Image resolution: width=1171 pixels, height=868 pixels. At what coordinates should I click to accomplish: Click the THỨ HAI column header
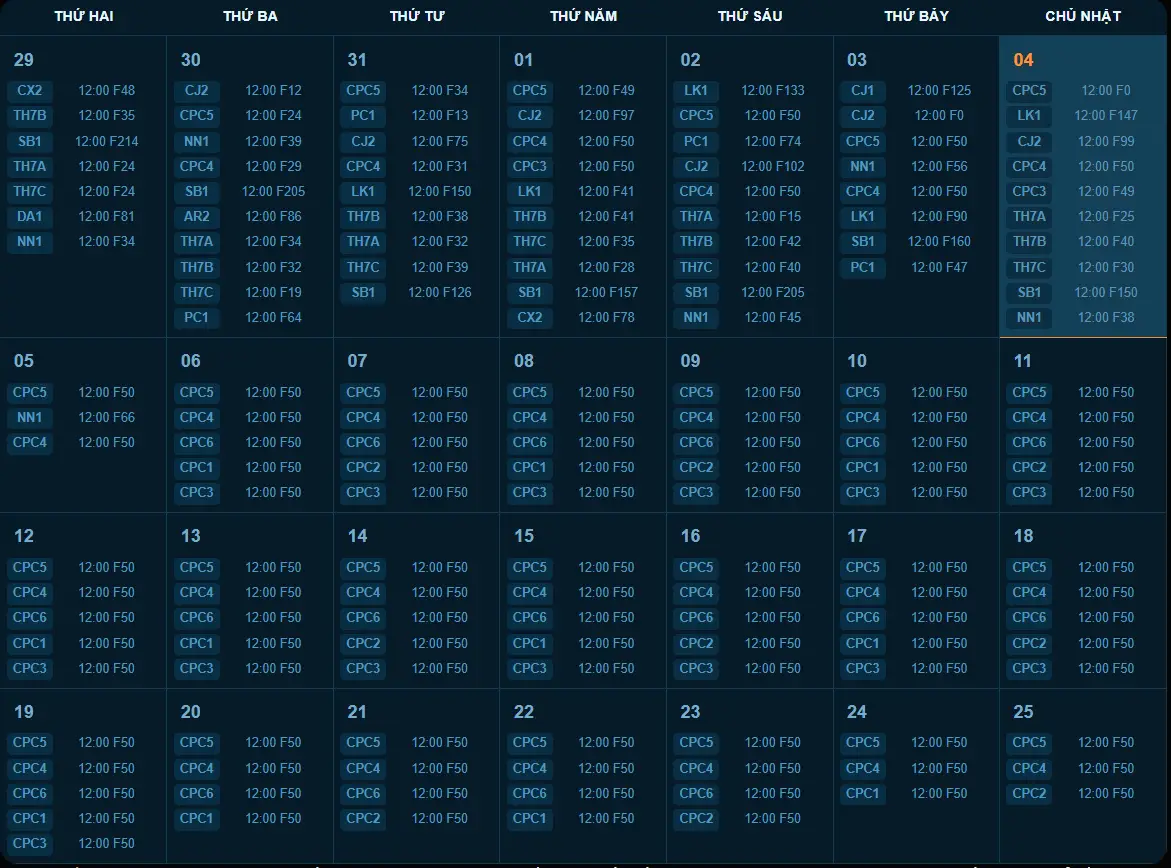83,16
